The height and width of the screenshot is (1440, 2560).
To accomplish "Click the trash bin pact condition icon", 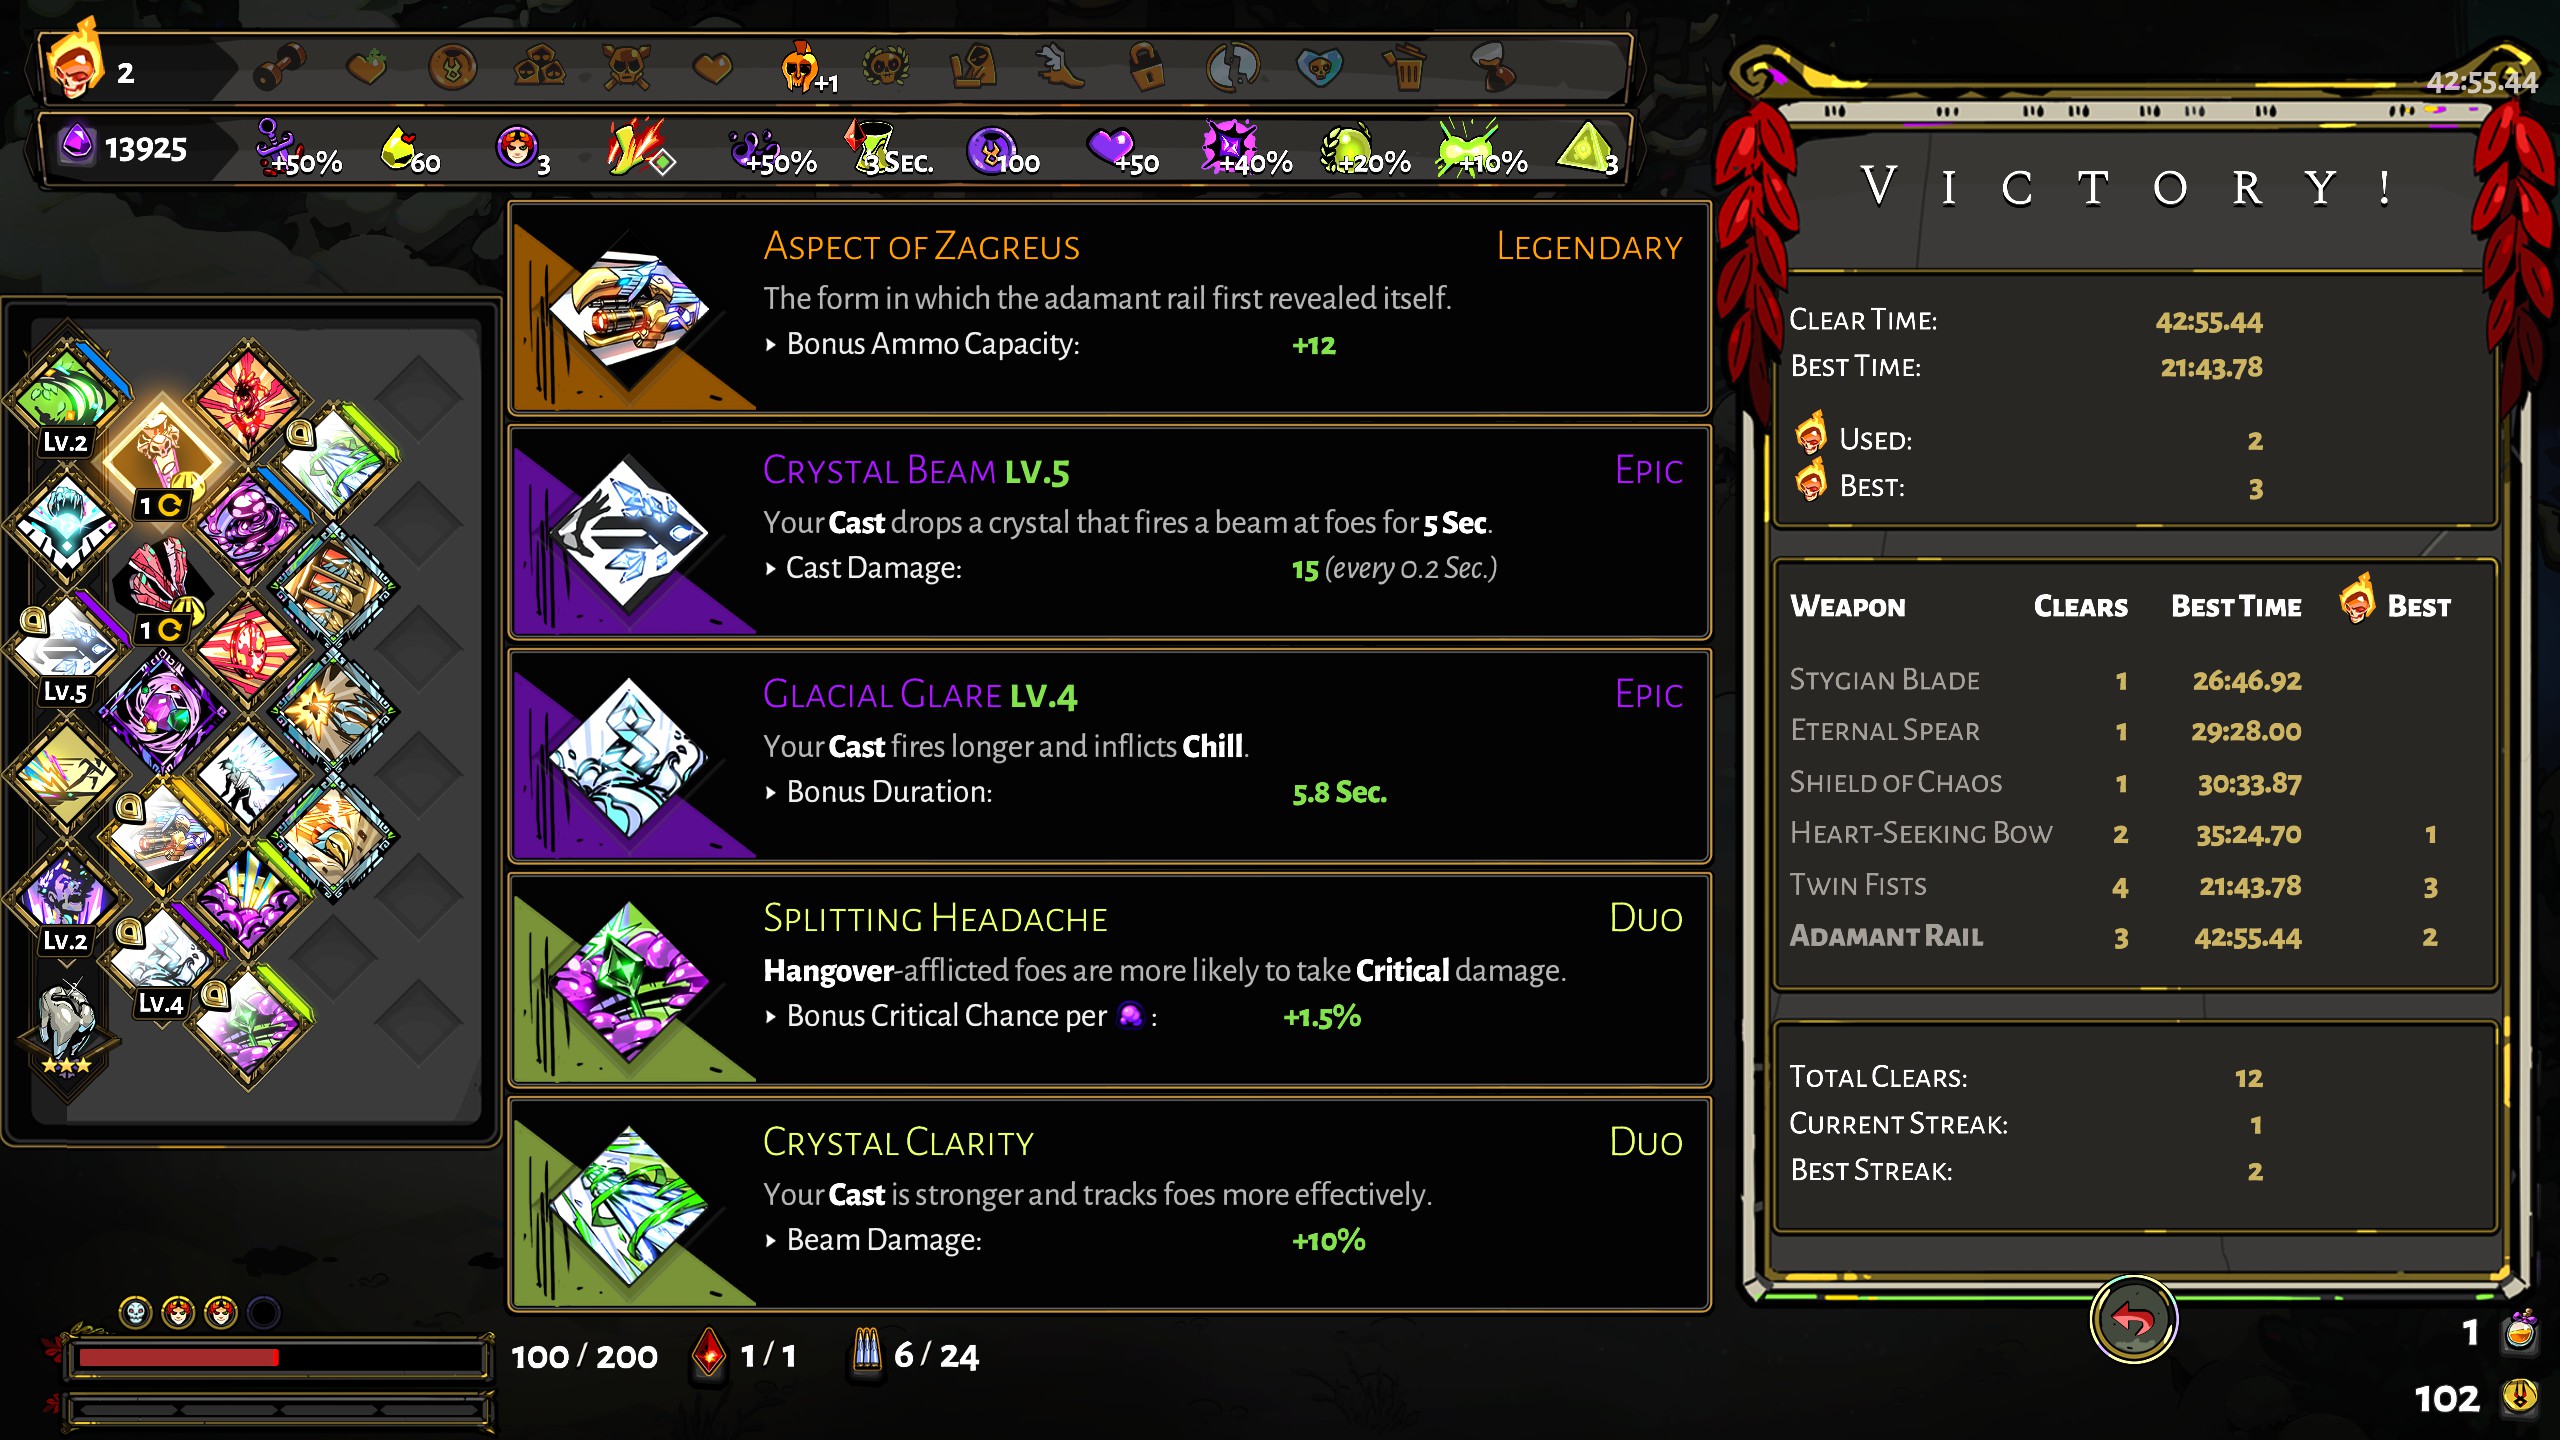I will click(x=1405, y=68).
